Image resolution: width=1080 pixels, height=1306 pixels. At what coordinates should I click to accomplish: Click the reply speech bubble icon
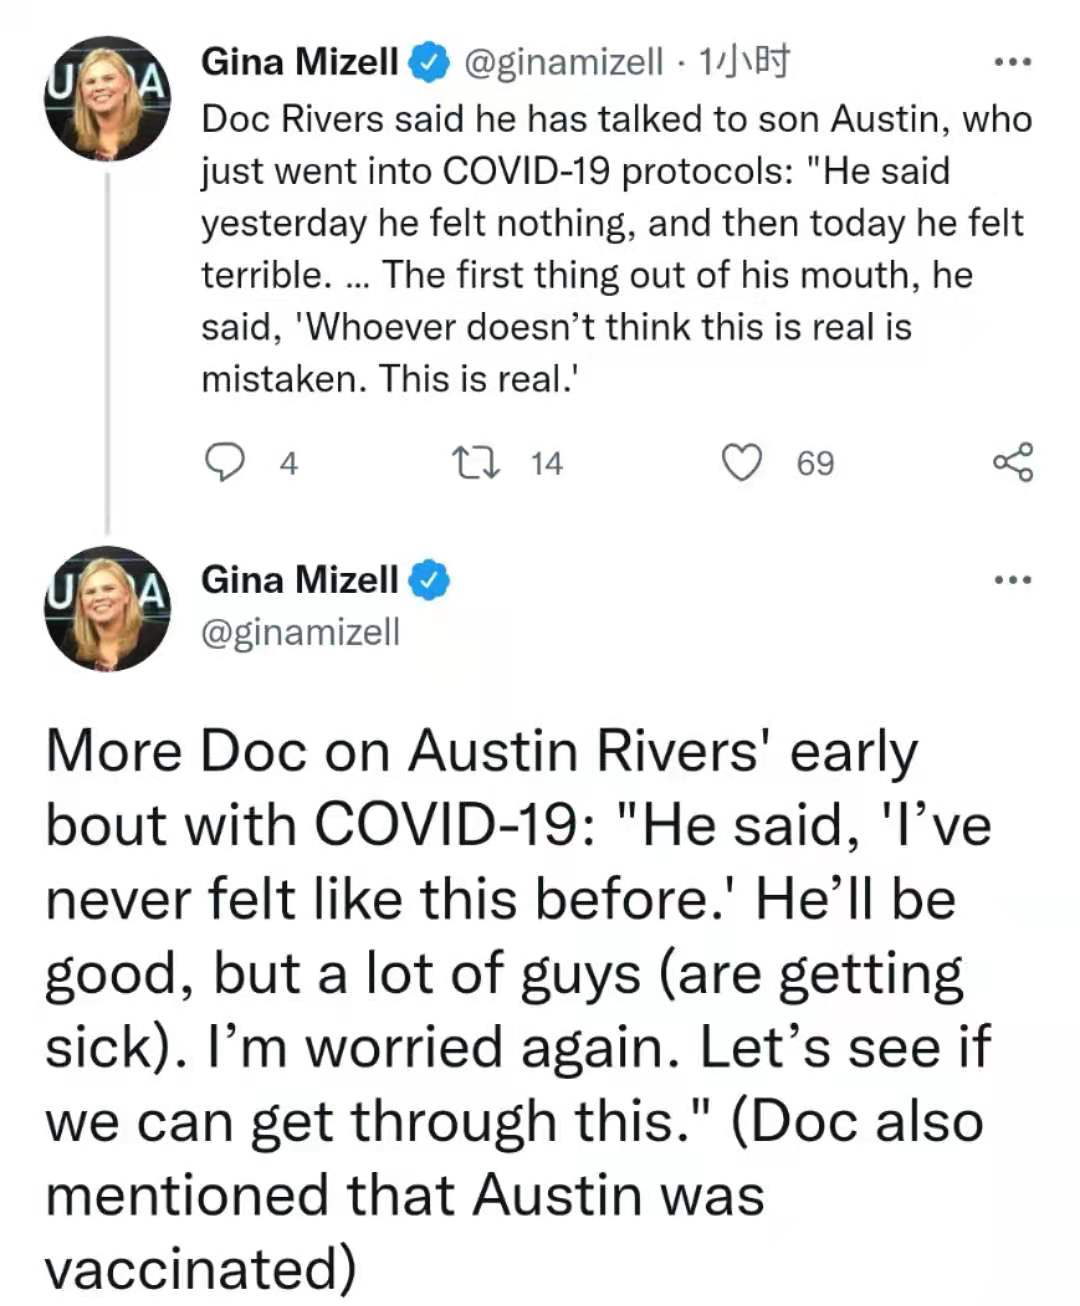click(225, 463)
